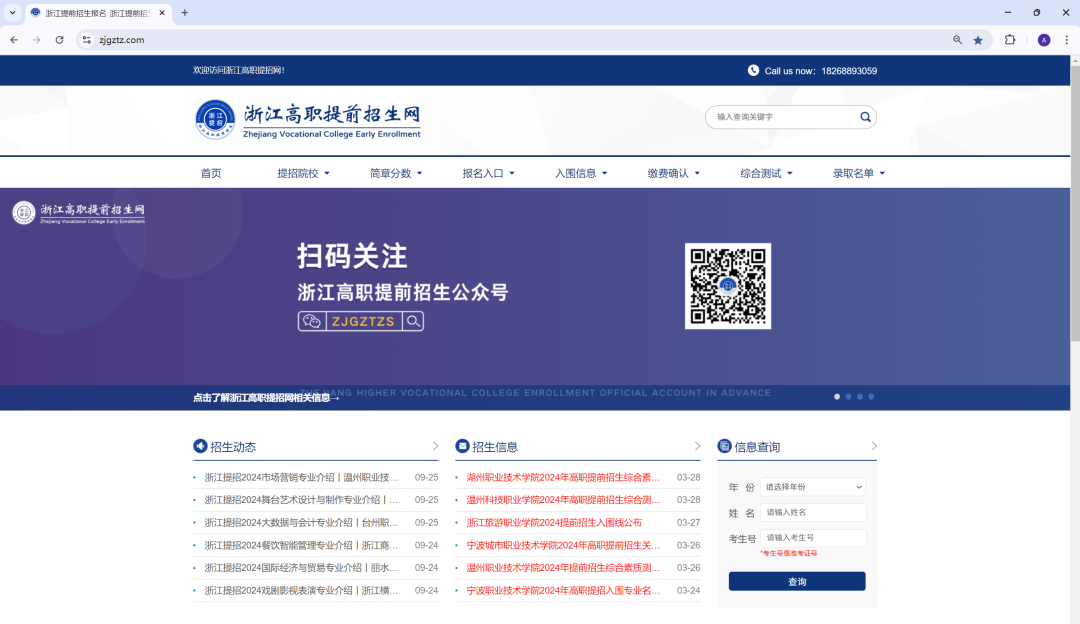This screenshot has width=1080, height=624.
Task: Click the 招生信息 section heading
Action: [495, 447]
